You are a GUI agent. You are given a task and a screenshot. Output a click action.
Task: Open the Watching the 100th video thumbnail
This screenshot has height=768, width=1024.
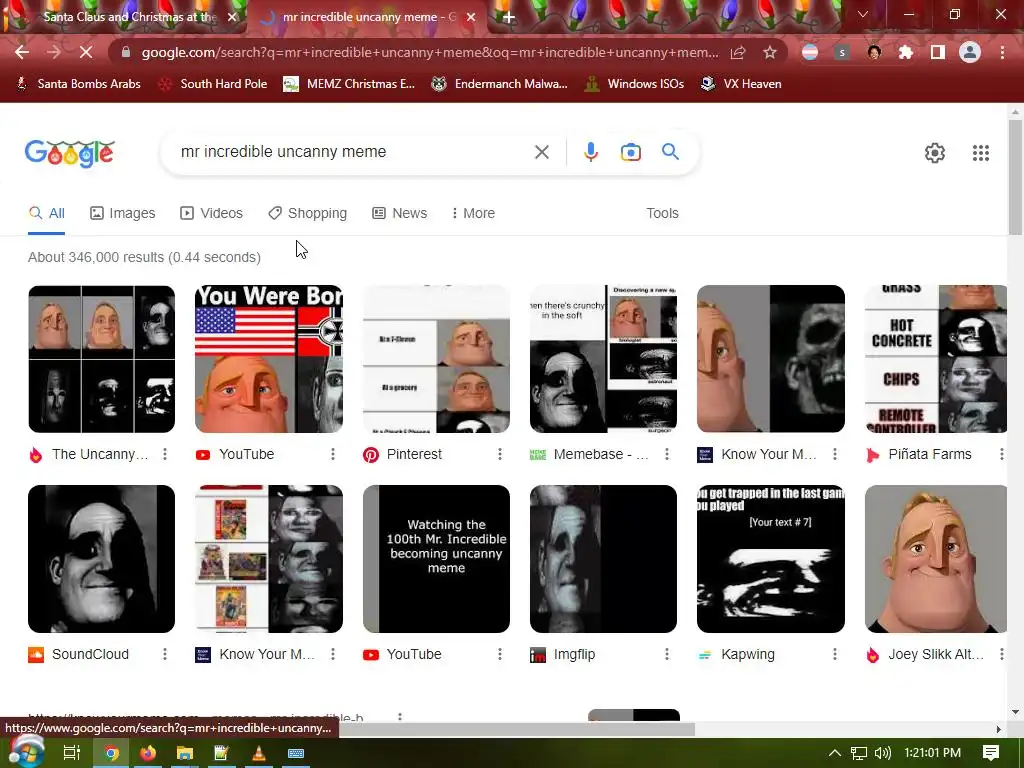tap(436, 558)
